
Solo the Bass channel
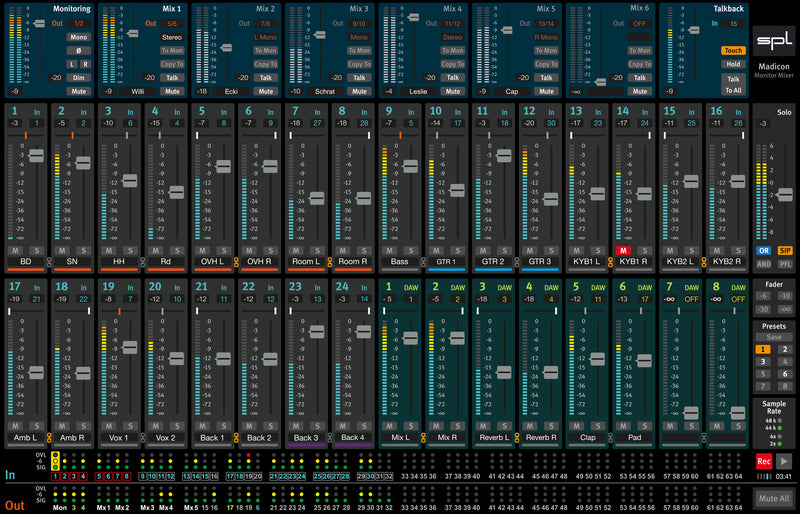[x=410, y=250]
